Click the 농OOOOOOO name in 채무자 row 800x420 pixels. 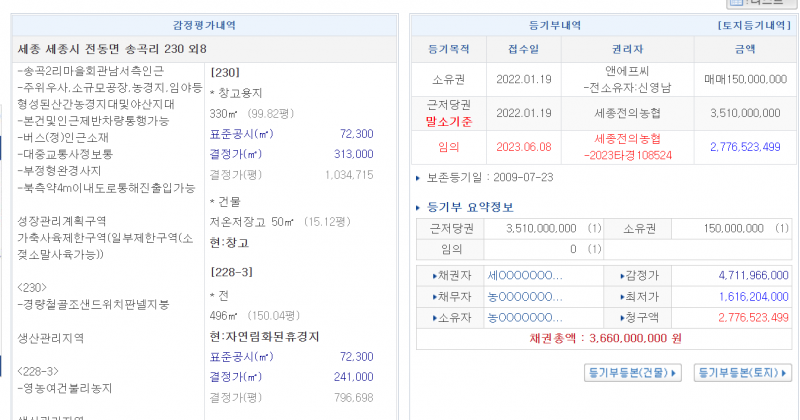(x=524, y=296)
